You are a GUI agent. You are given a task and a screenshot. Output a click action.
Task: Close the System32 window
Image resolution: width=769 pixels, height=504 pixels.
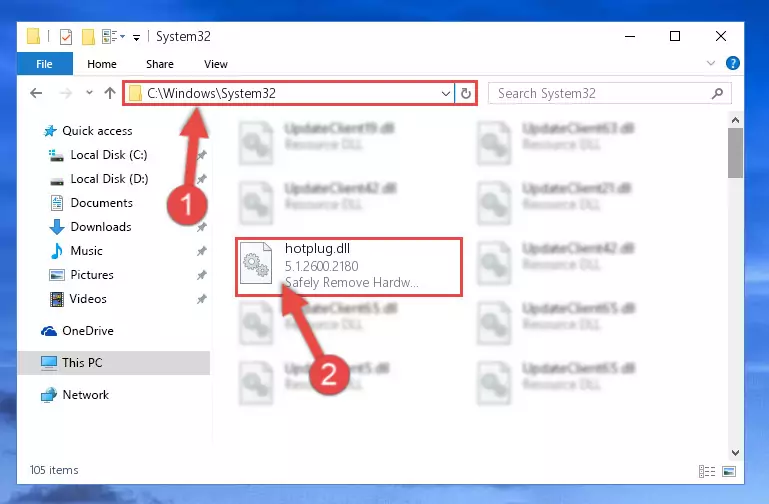[720, 36]
